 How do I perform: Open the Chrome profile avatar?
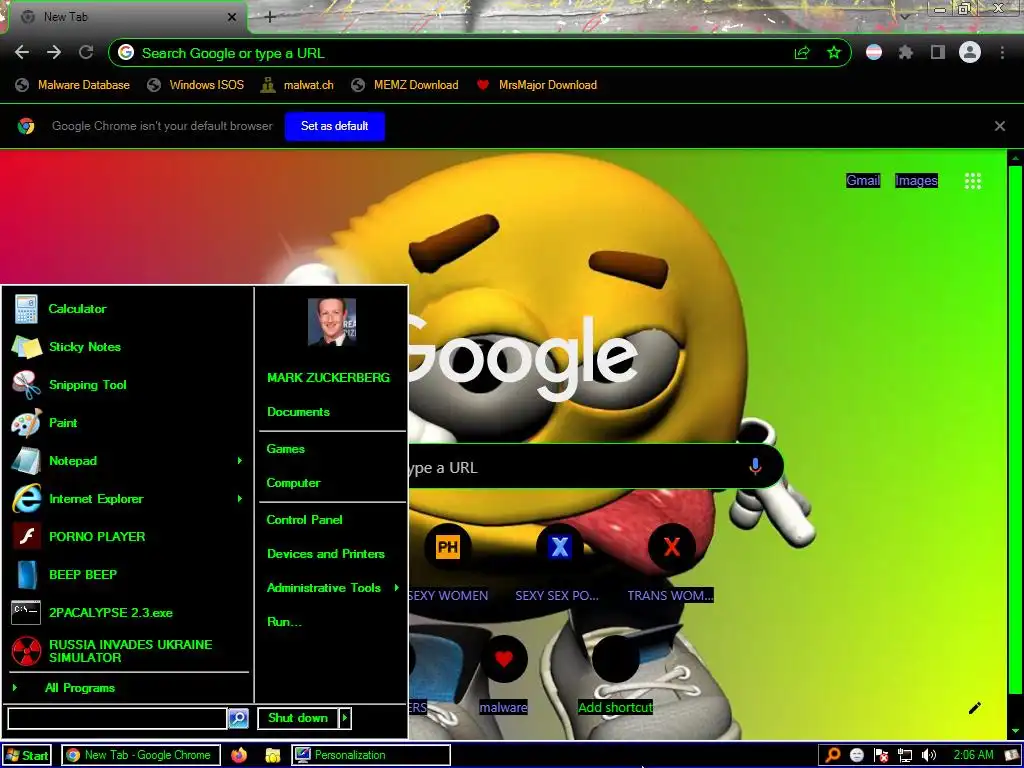[970, 52]
